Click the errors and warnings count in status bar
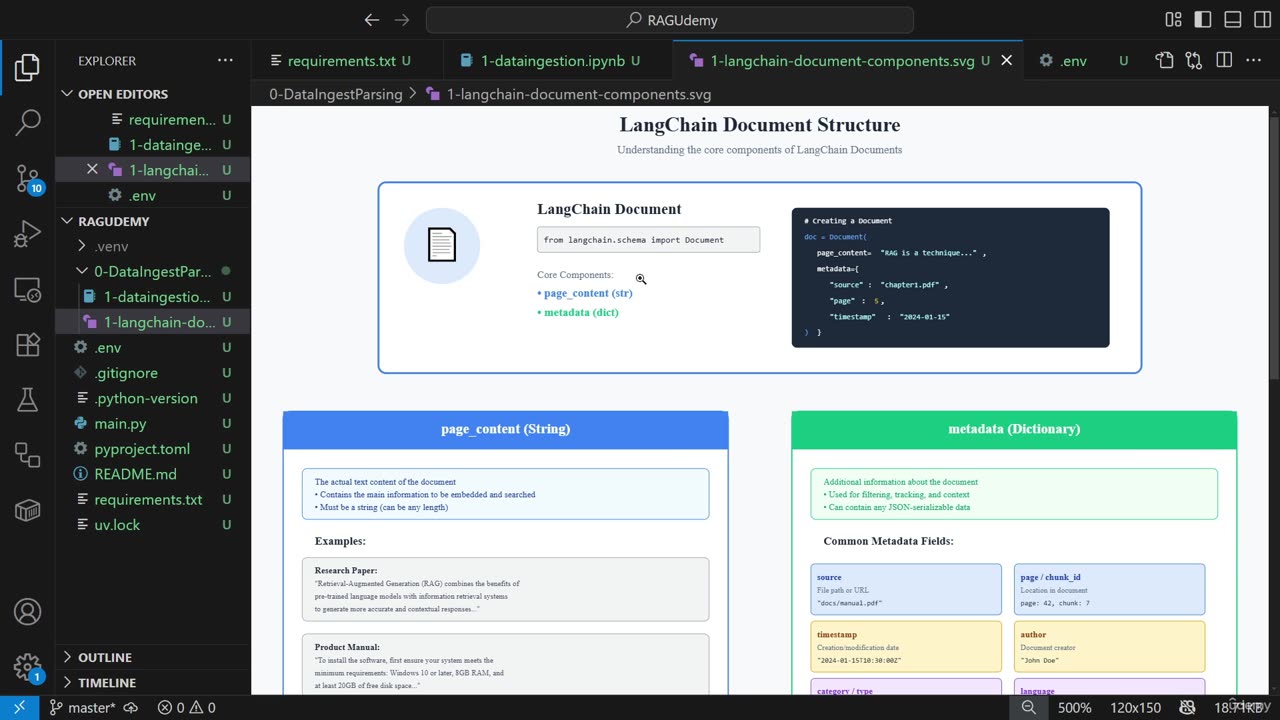Image resolution: width=1280 pixels, height=720 pixels. [x=186, y=707]
